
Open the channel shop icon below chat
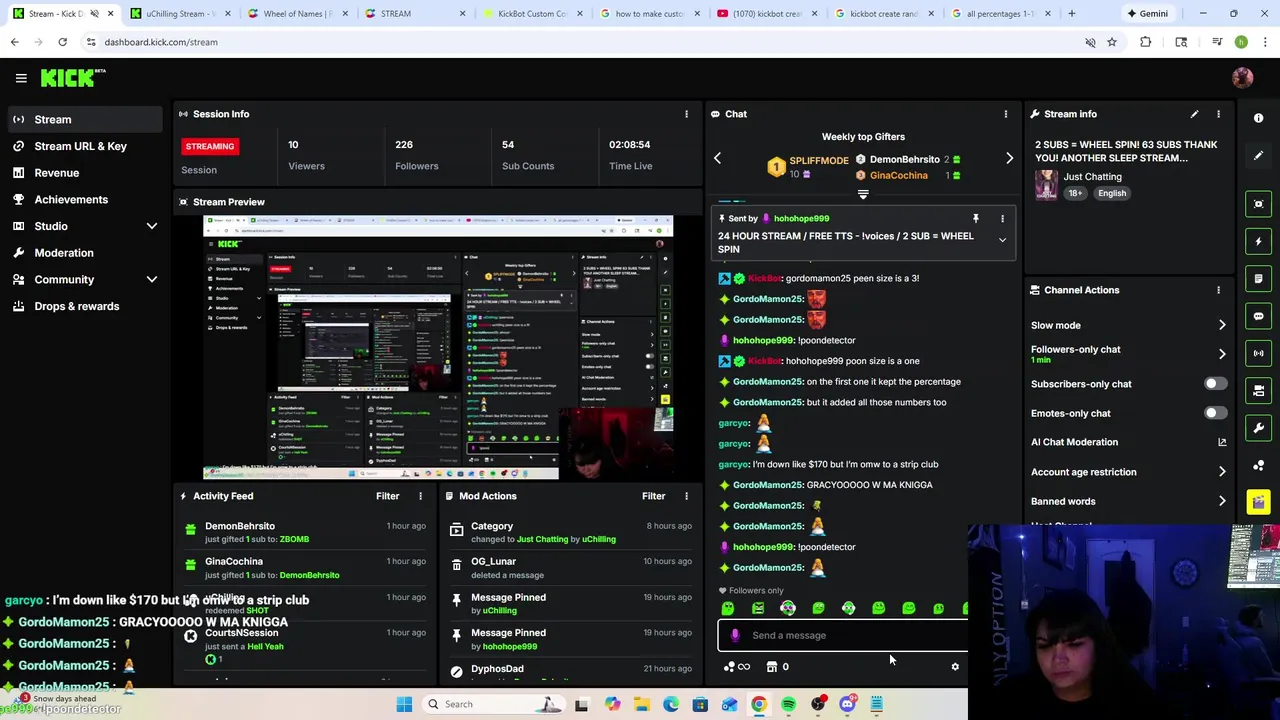click(771, 667)
